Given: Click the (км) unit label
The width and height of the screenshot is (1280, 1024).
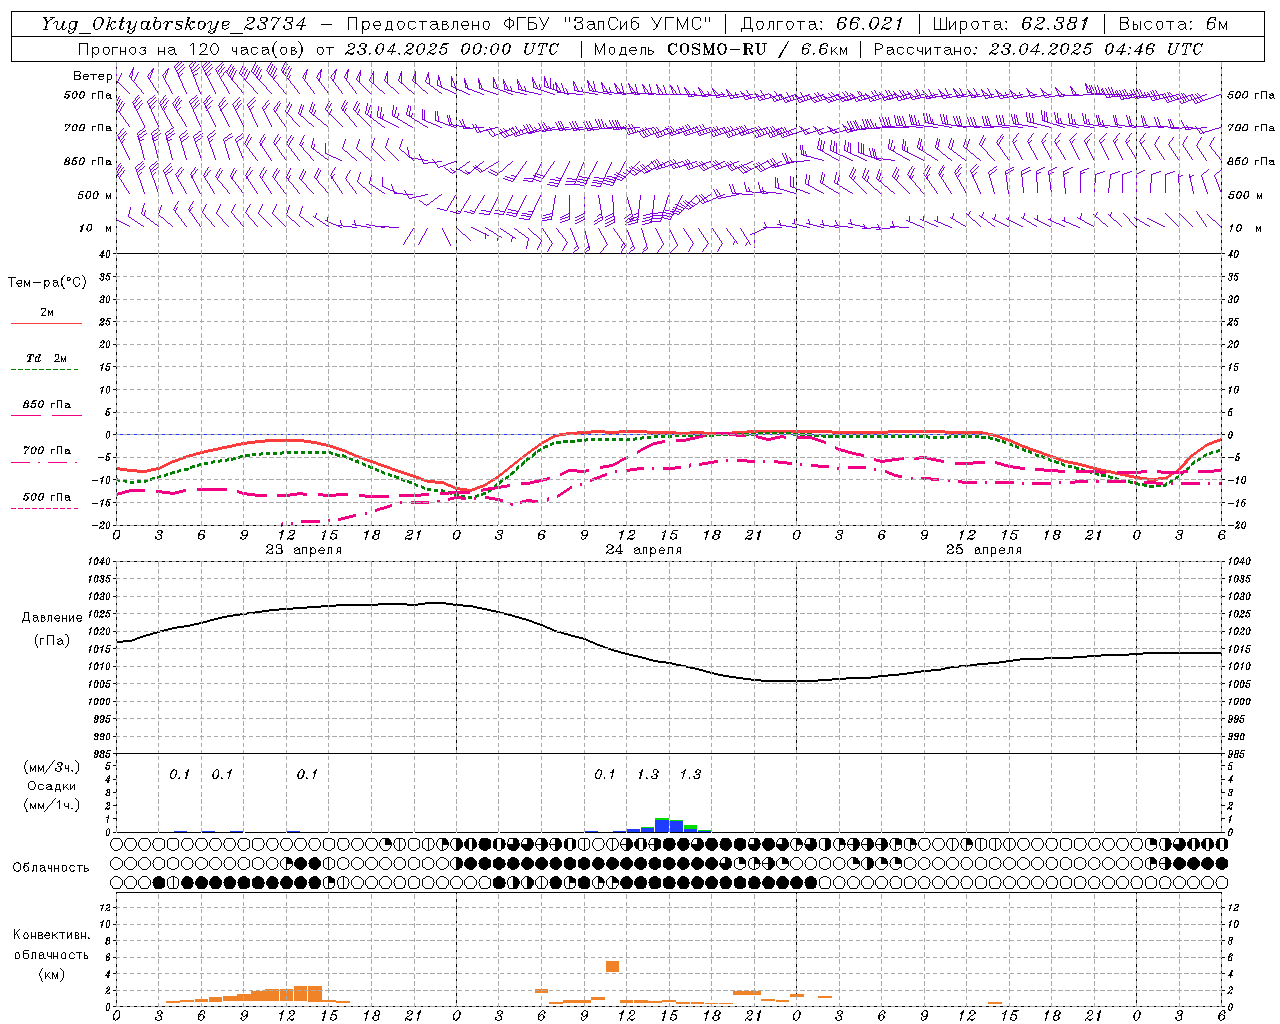Looking at the screenshot, I should tap(51, 974).
